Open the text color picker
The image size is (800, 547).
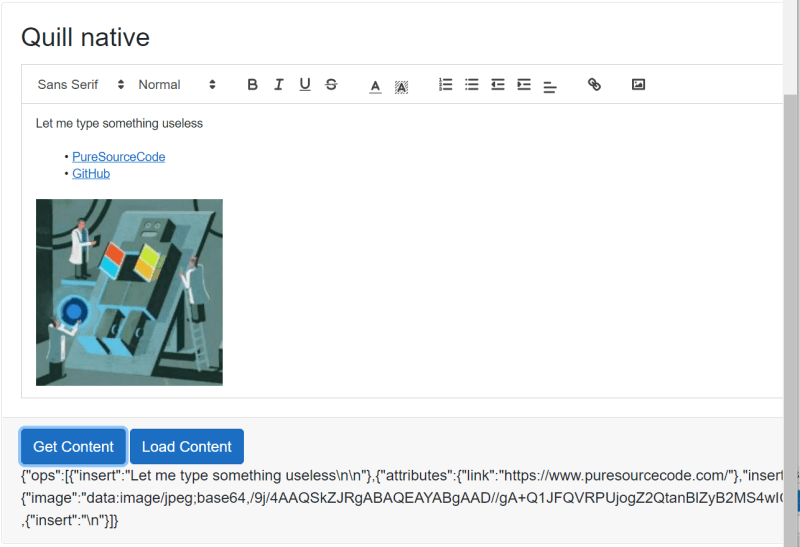point(375,86)
